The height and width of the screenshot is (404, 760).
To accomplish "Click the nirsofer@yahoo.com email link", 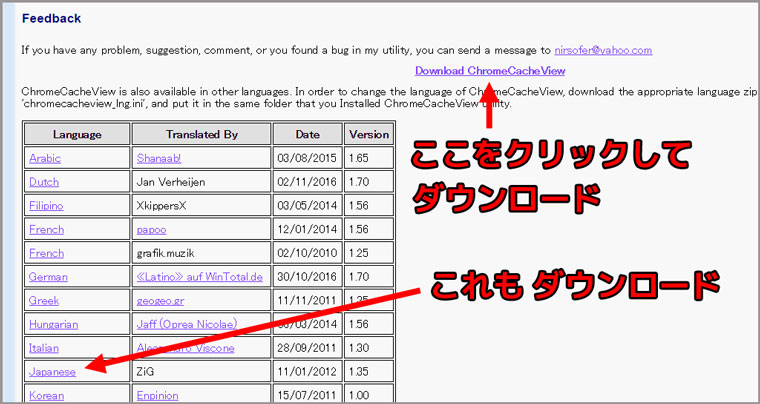I will pos(603,50).
